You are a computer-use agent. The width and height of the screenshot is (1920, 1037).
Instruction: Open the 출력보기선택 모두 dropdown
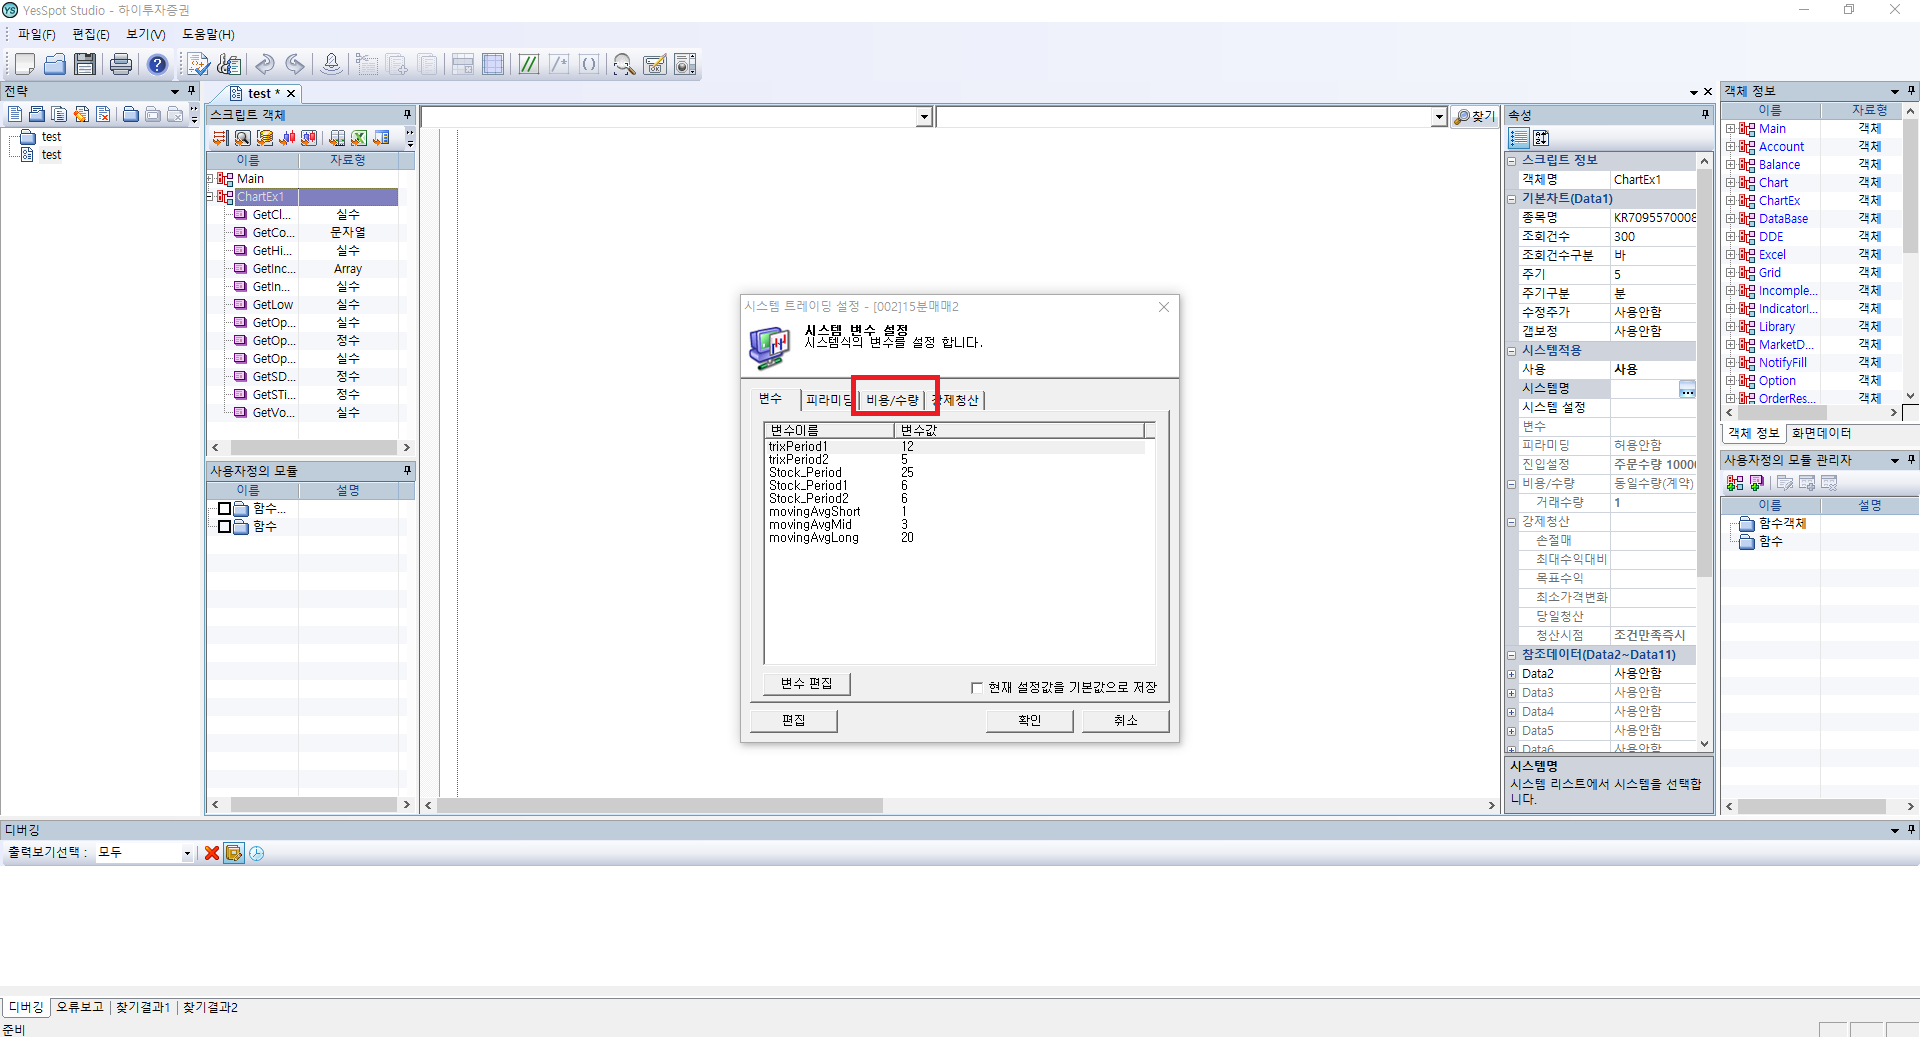click(x=186, y=853)
